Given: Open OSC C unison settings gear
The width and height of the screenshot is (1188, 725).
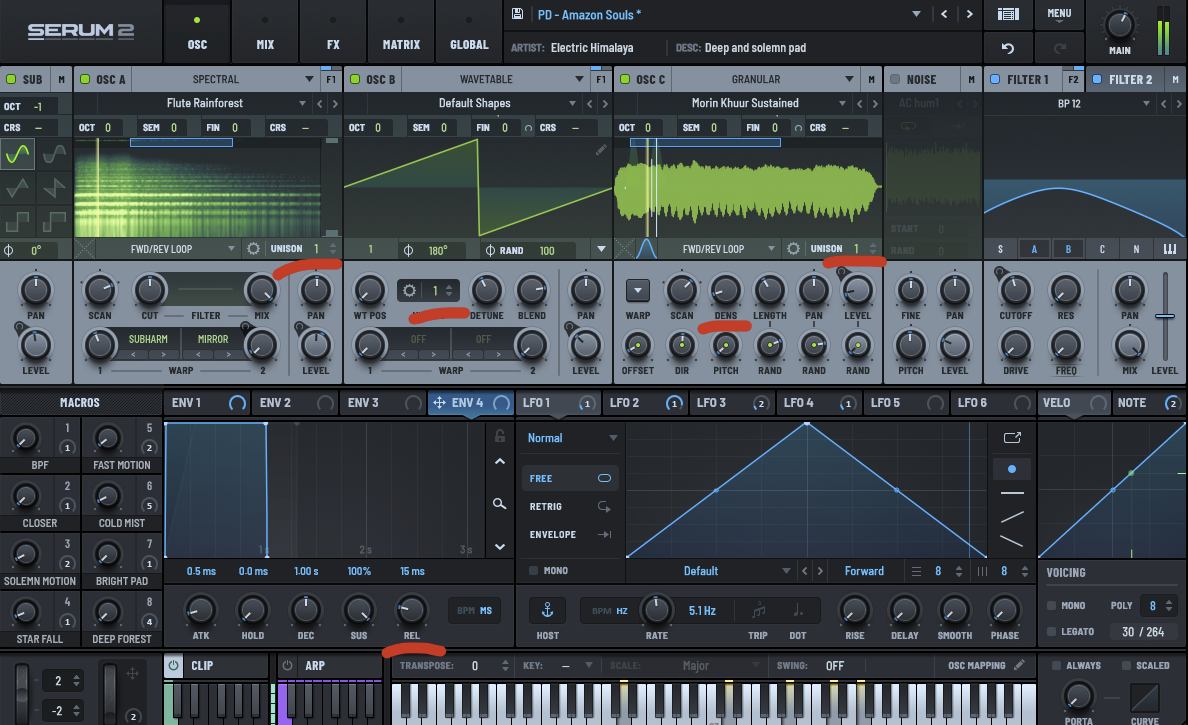Looking at the screenshot, I should pyautogui.click(x=793, y=248).
